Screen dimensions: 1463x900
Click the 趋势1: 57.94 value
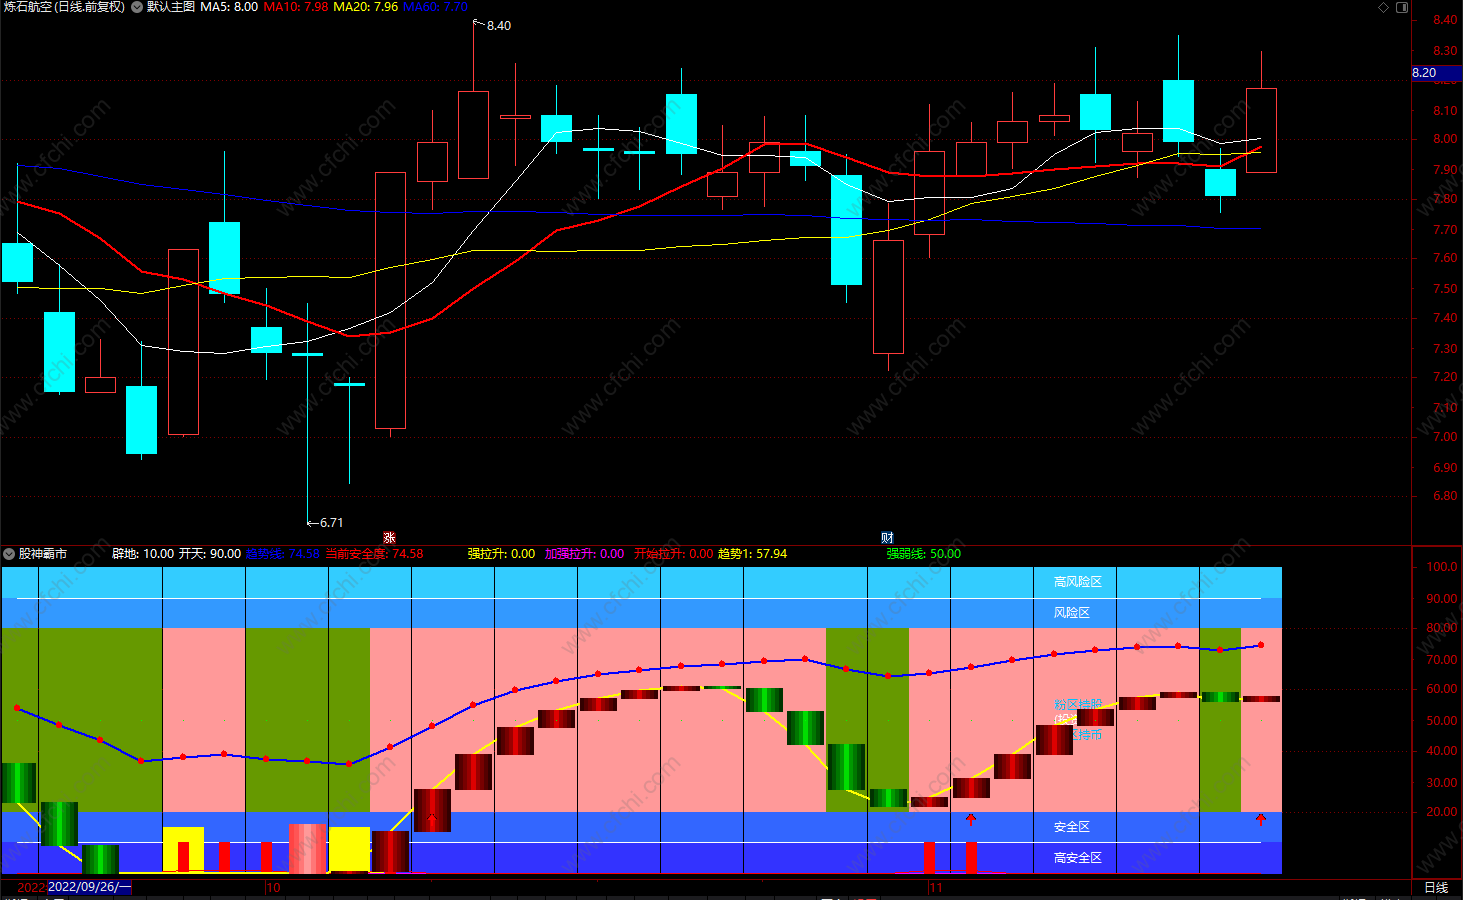click(x=752, y=554)
